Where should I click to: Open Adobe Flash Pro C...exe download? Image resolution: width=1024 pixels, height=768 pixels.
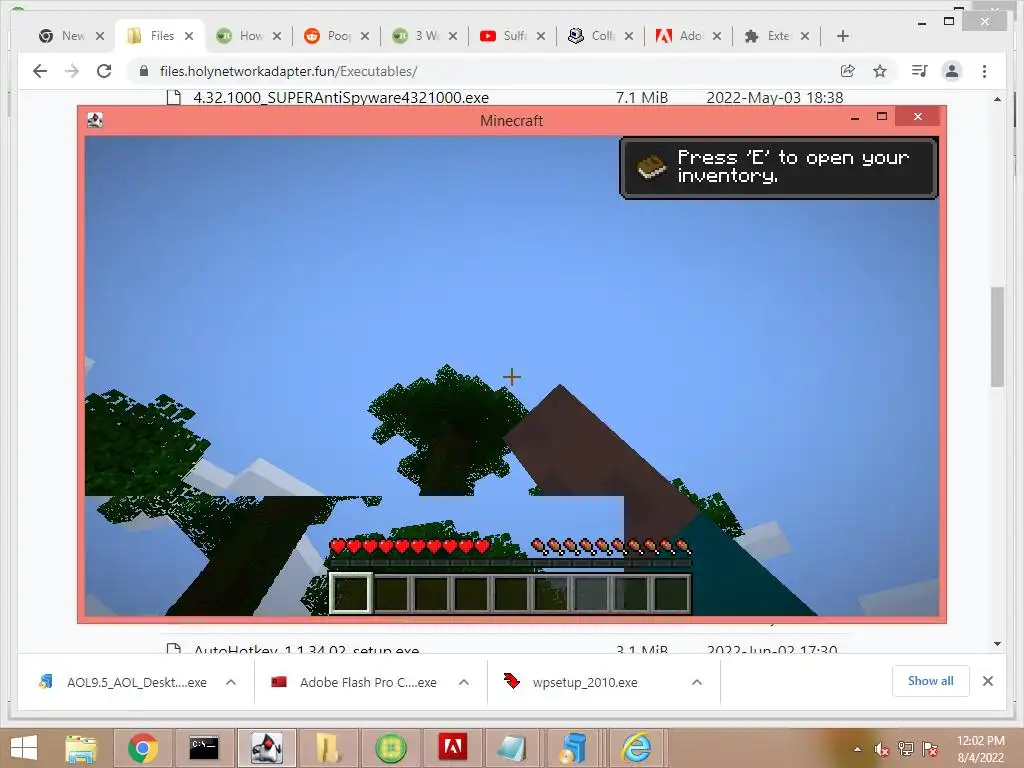(356, 682)
